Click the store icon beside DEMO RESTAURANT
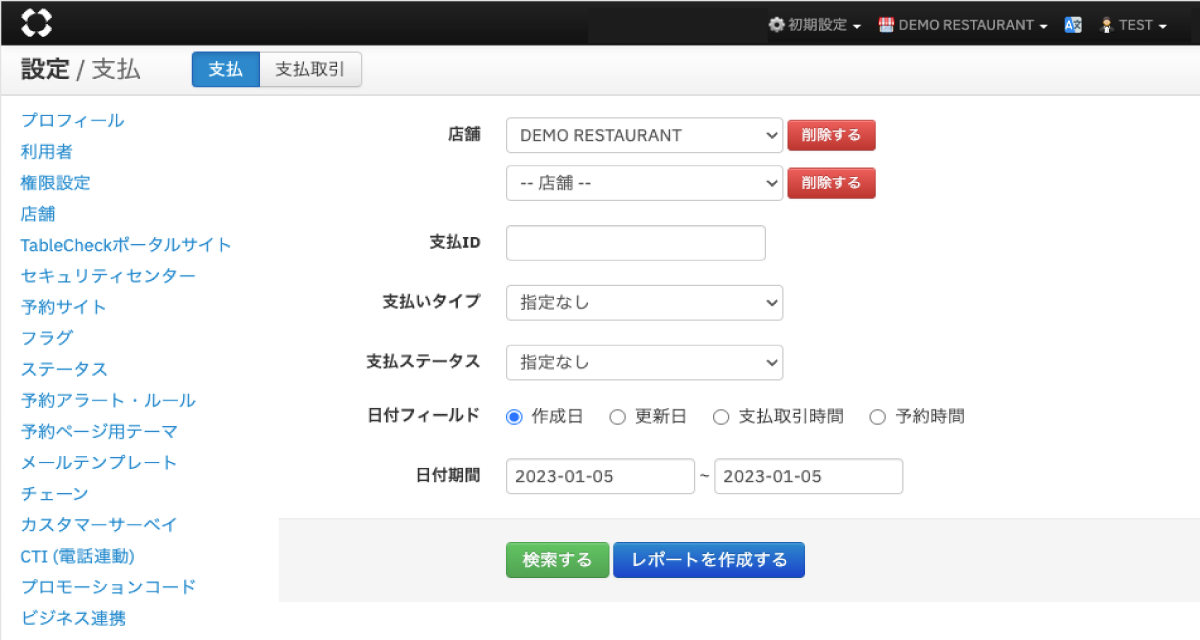 [886, 25]
